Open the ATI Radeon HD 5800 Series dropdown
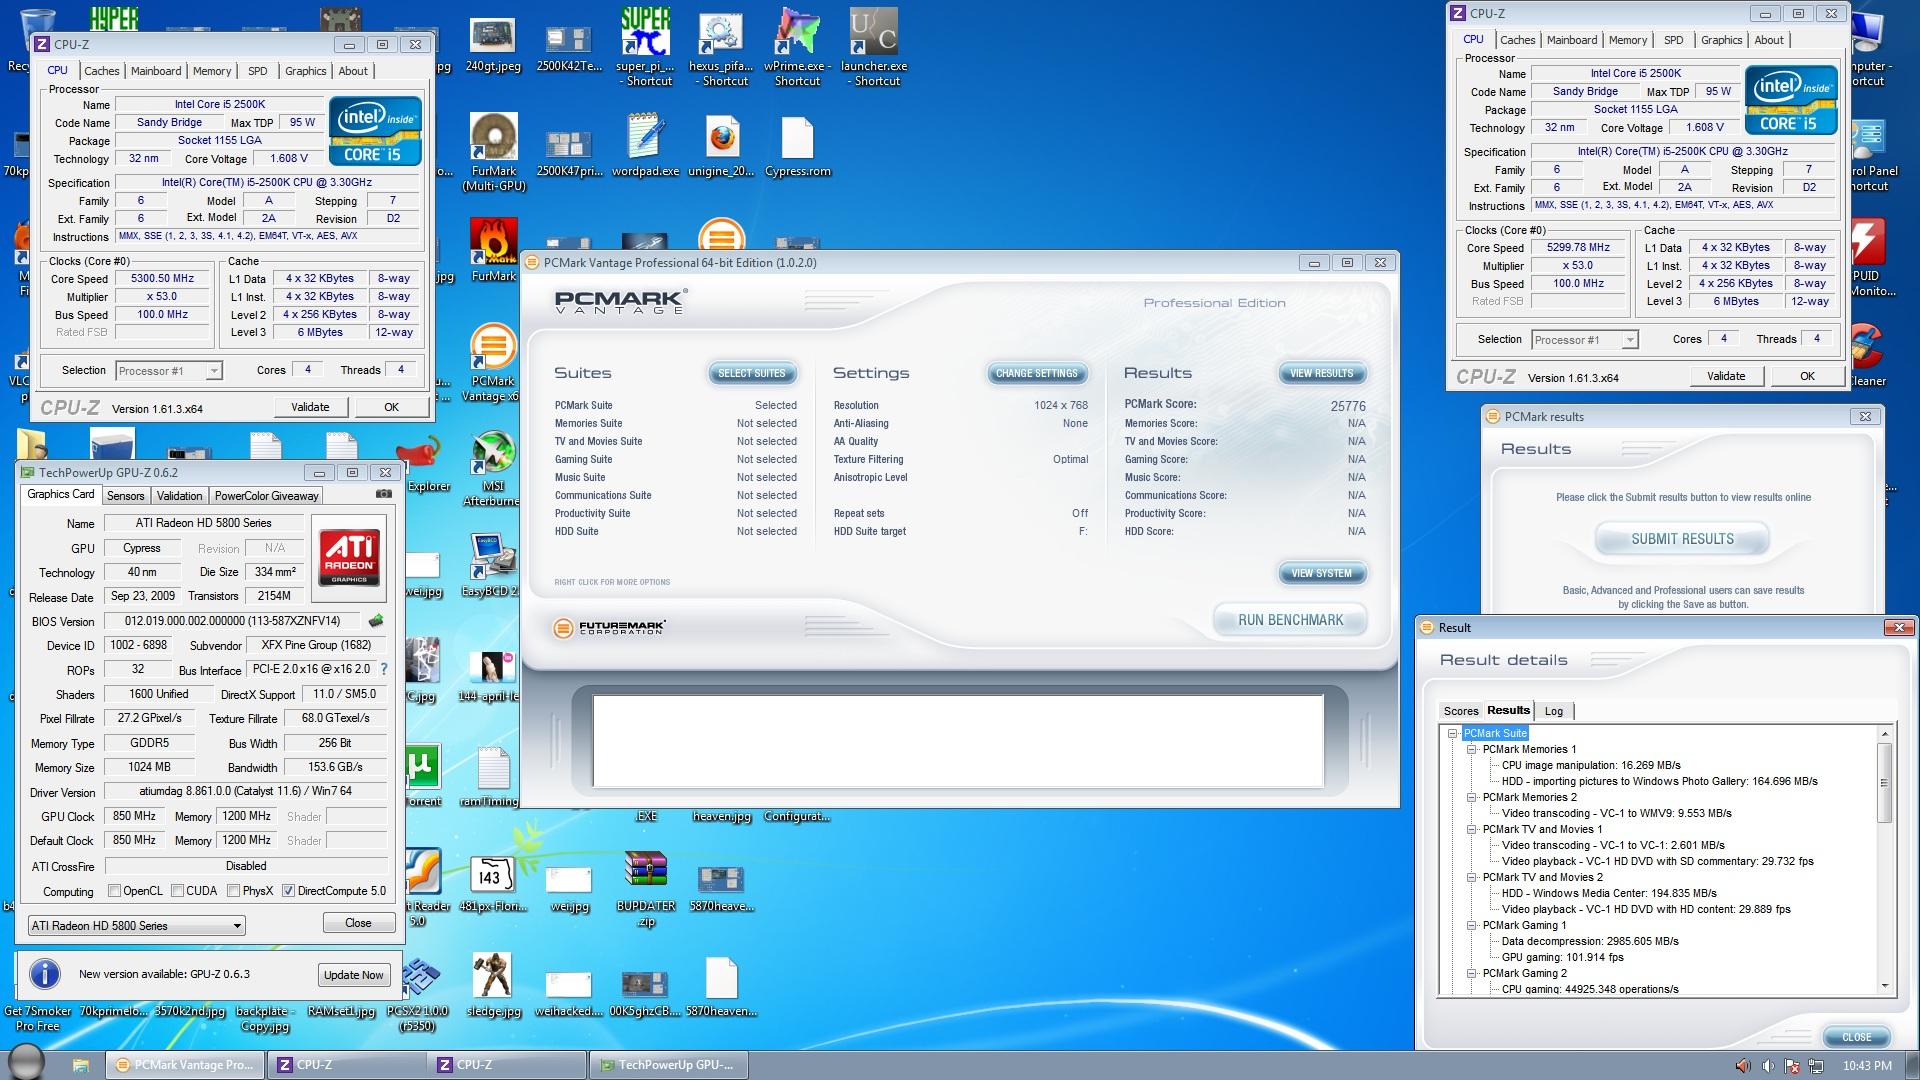 click(x=136, y=926)
